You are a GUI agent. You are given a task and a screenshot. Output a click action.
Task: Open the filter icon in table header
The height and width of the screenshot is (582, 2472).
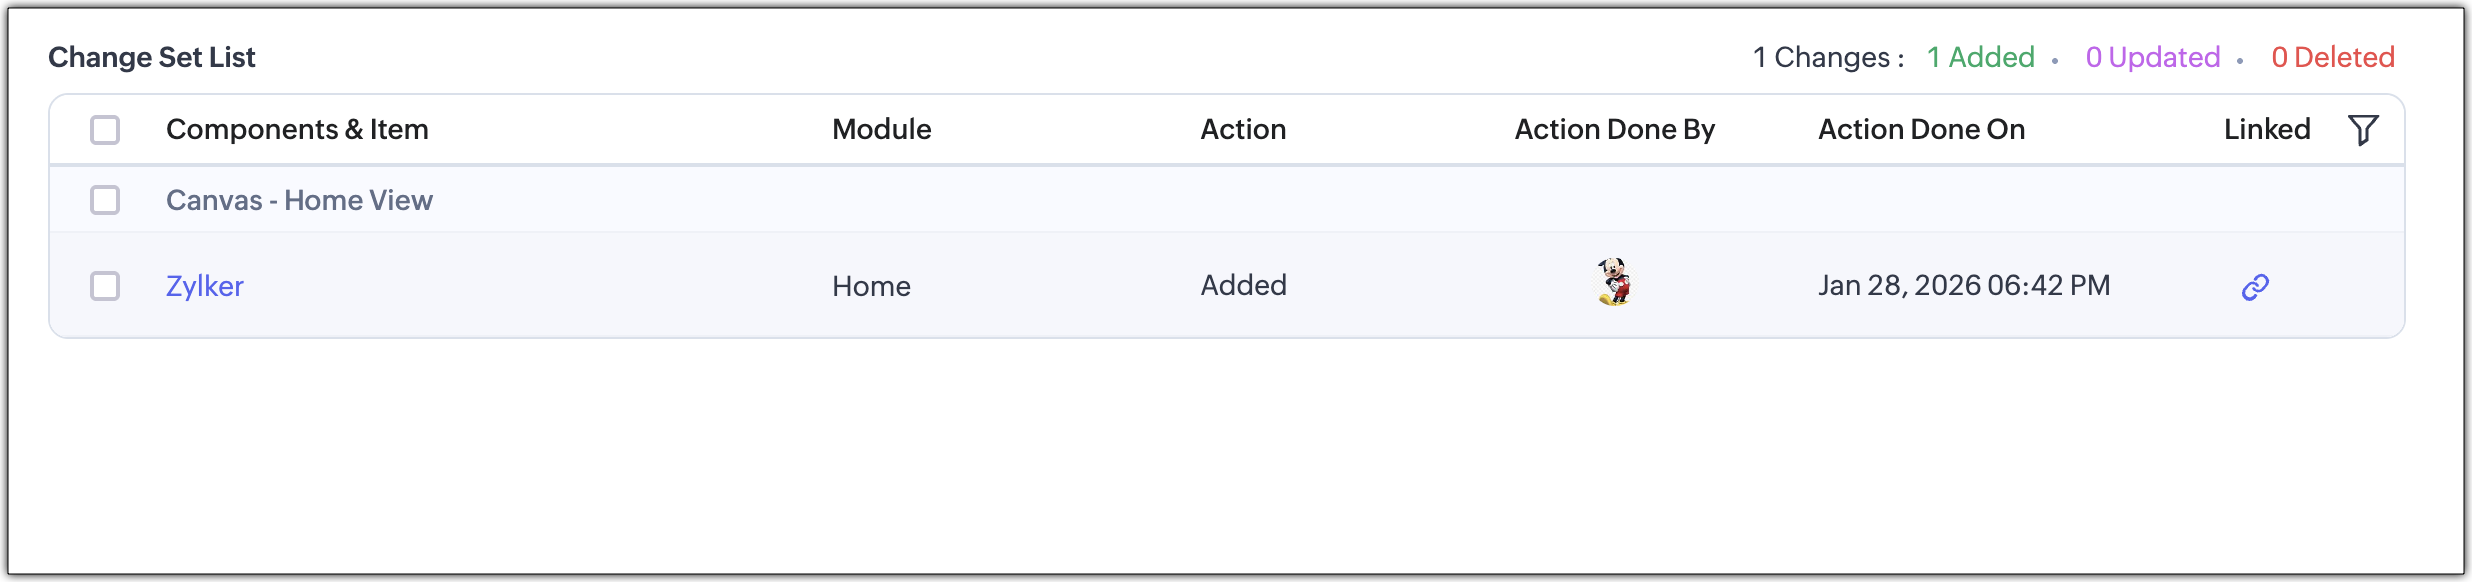point(2363,130)
